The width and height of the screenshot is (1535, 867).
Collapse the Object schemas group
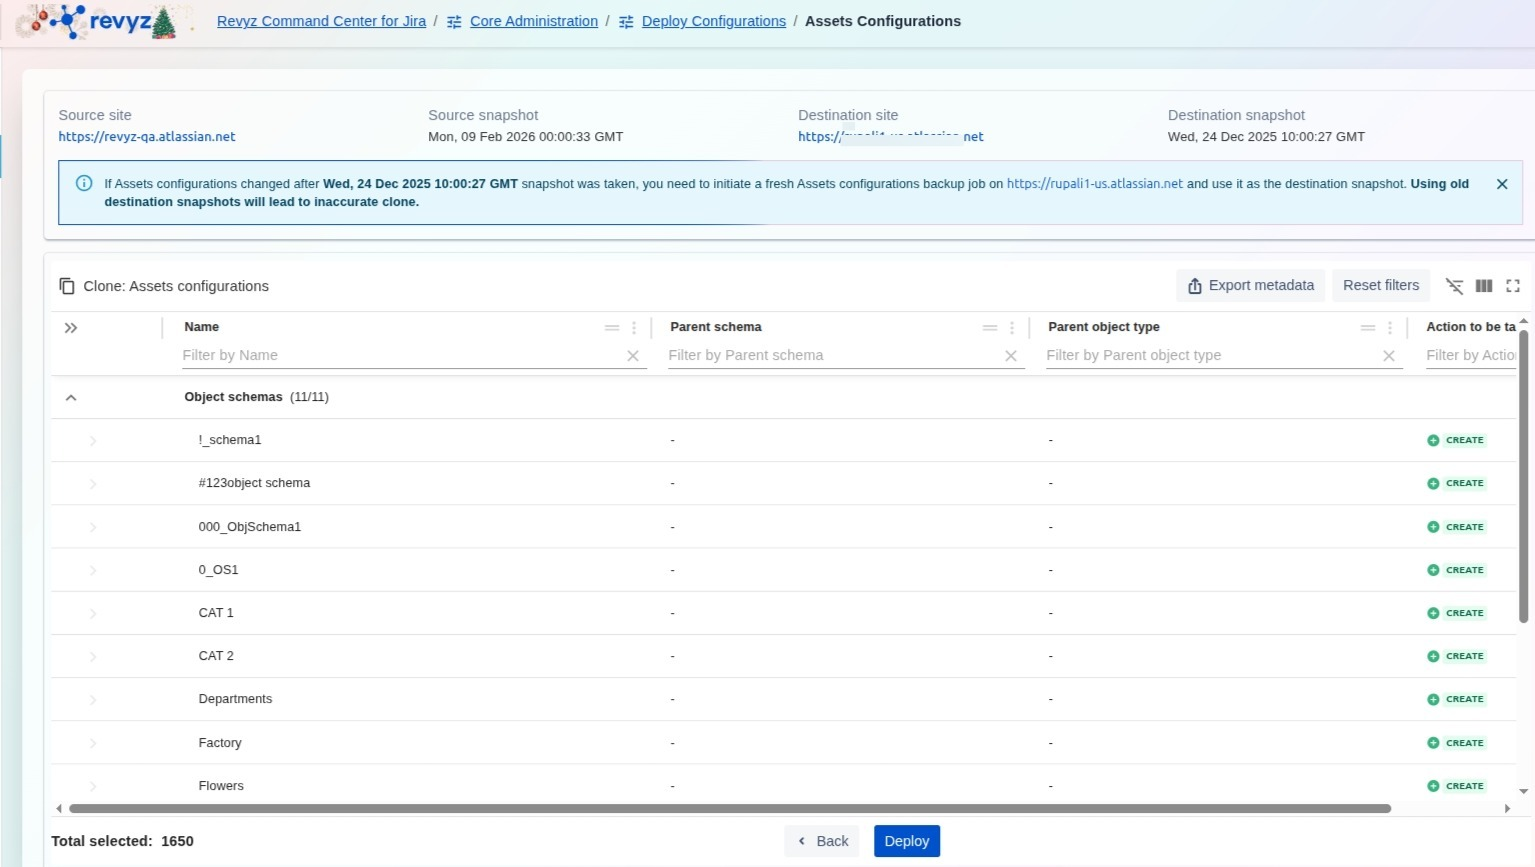(x=71, y=398)
